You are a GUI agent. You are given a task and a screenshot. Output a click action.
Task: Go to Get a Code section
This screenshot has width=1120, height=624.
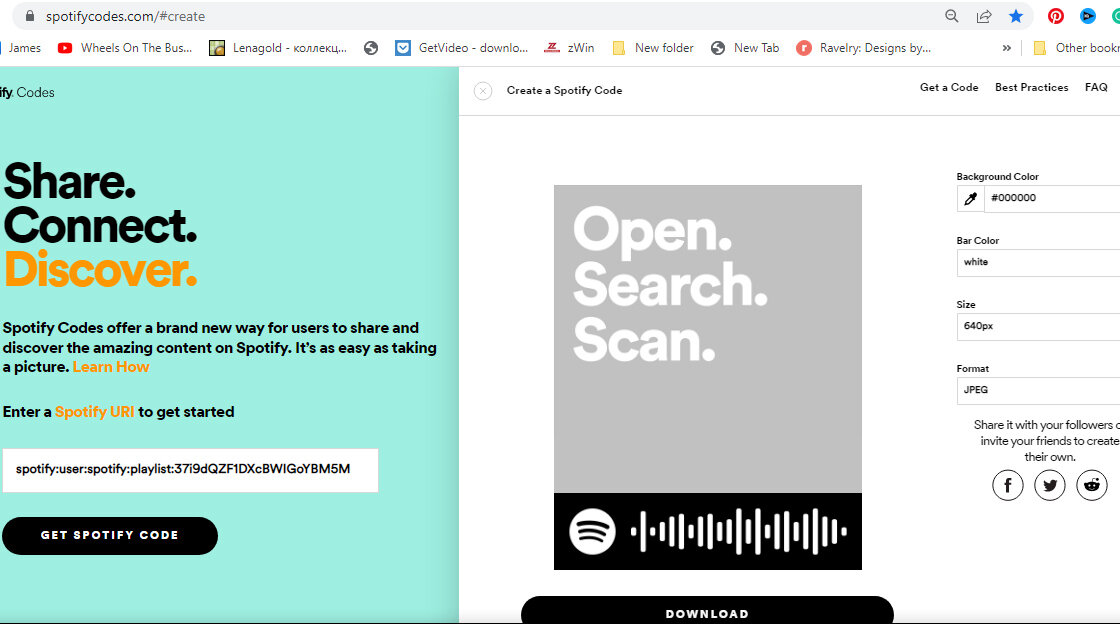[949, 87]
